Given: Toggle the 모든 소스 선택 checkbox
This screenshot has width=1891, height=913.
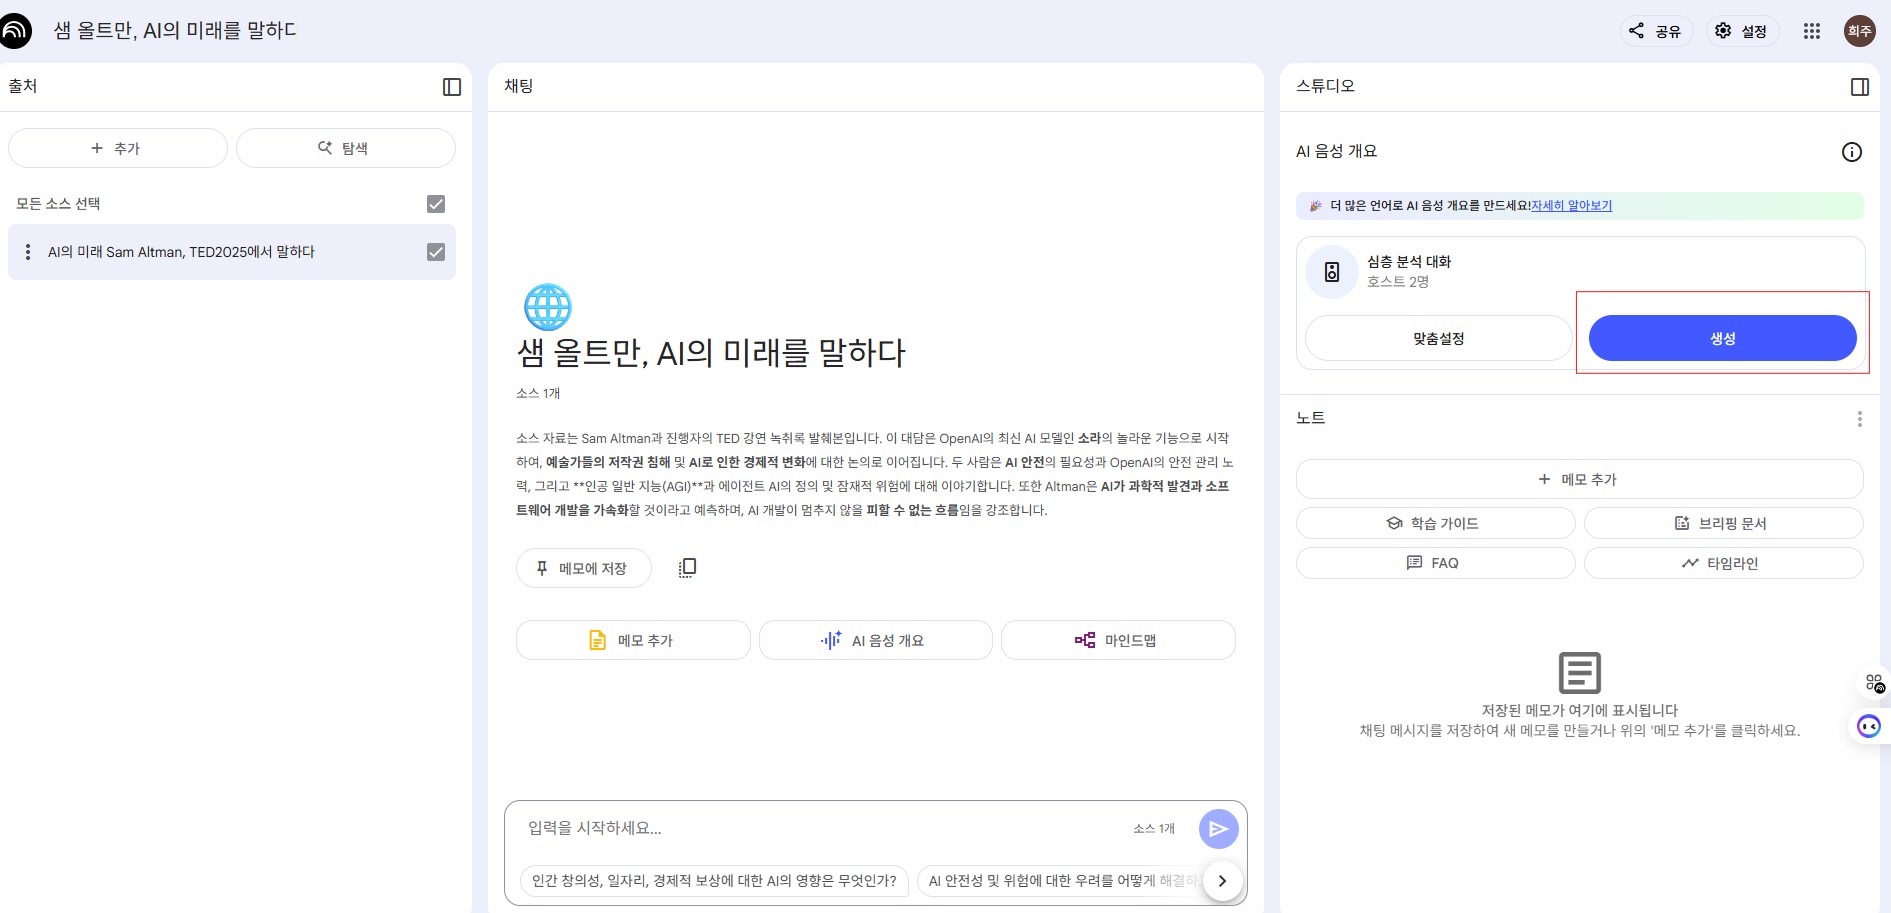Looking at the screenshot, I should click(x=436, y=204).
